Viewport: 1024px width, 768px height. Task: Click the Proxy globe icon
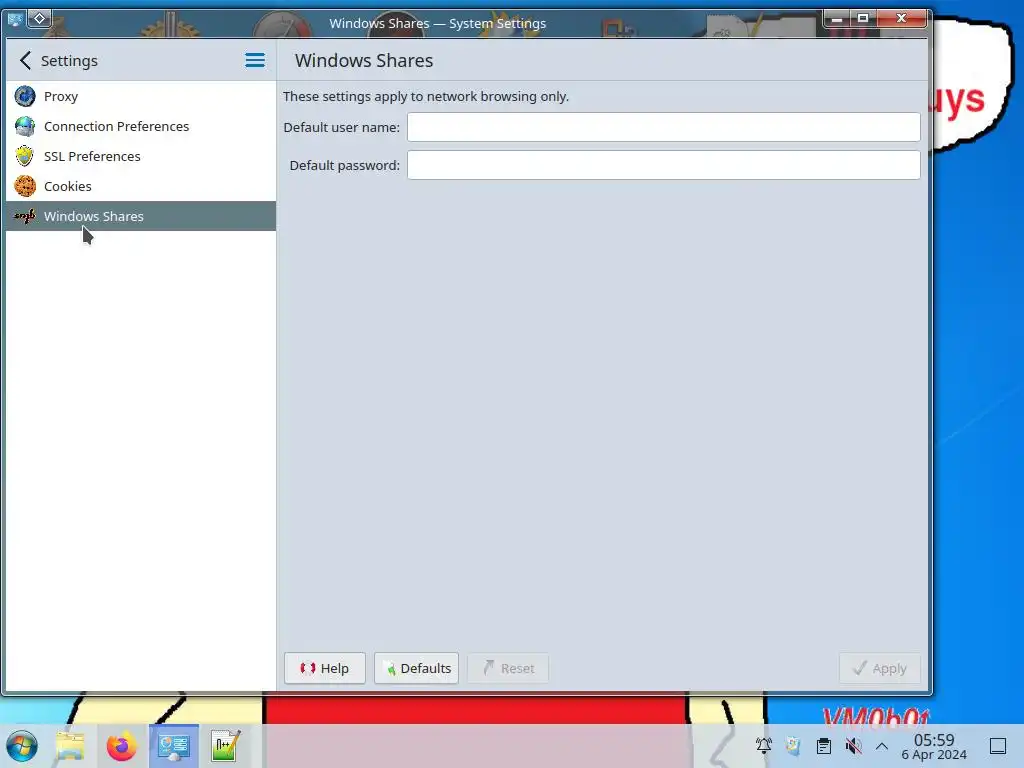point(25,96)
